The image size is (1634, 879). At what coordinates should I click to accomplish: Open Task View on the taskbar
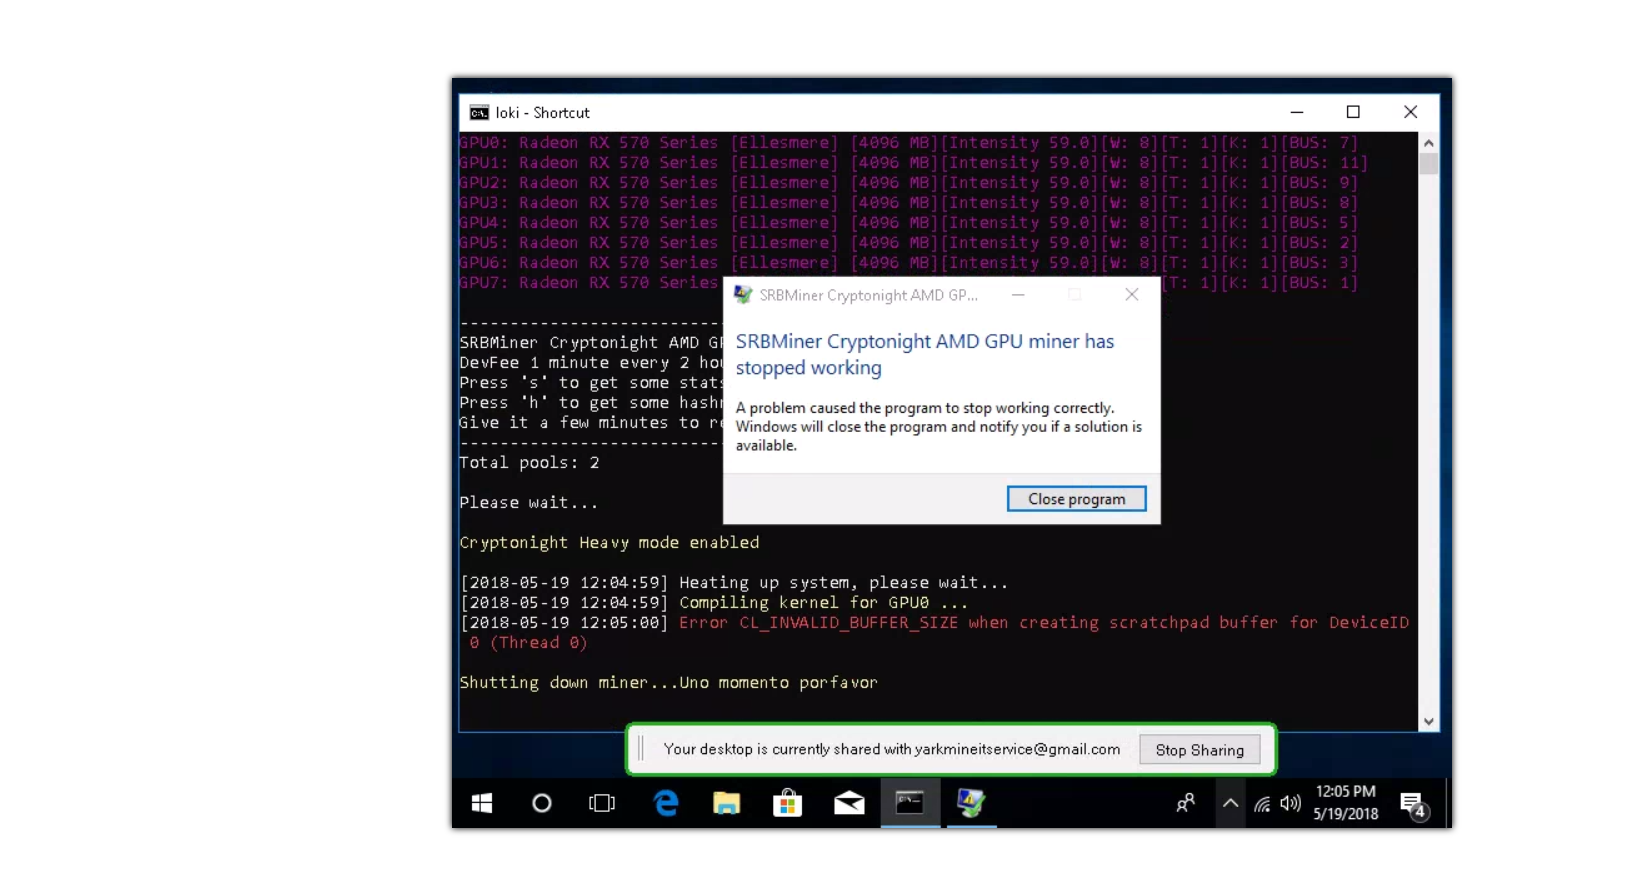(602, 803)
